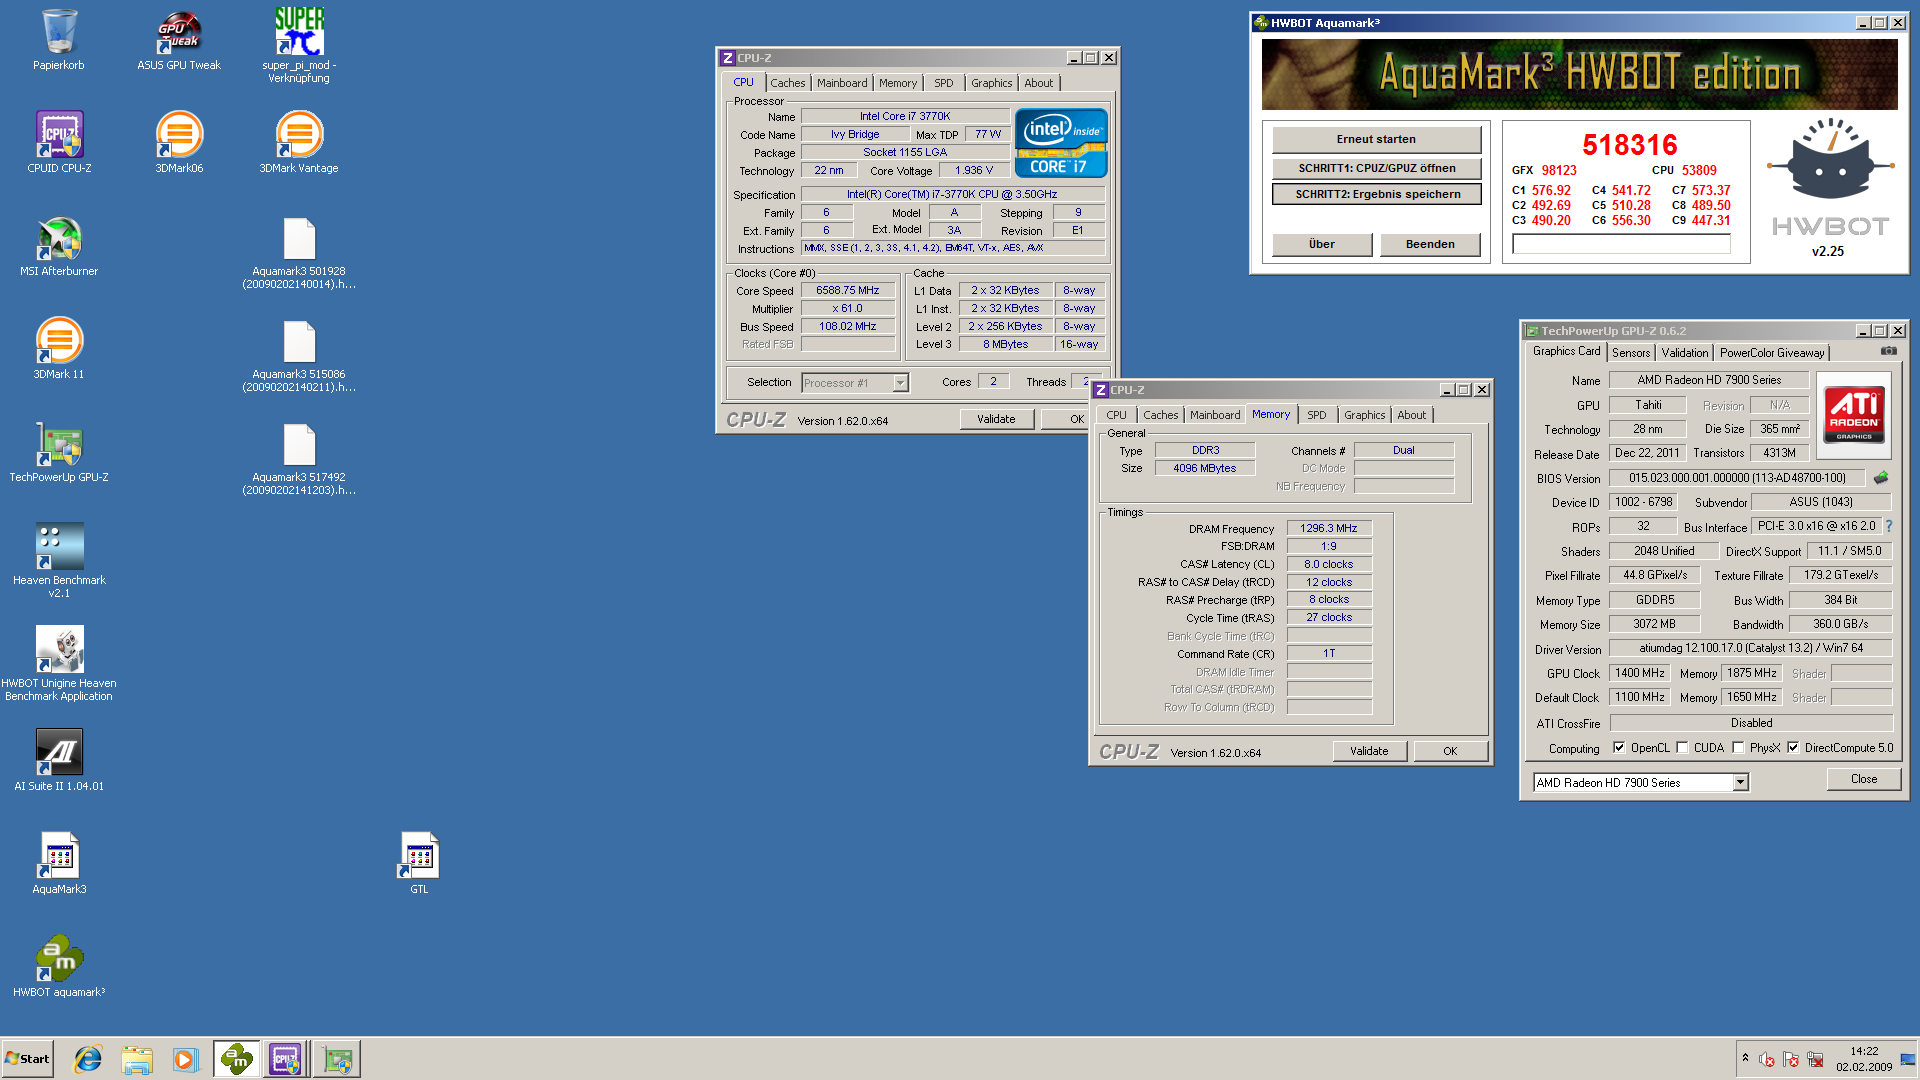Switch to Mainboard tab in upper CPU-Z
The height and width of the screenshot is (1080, 1920).
pyautogui.click(x=842, y=83)
